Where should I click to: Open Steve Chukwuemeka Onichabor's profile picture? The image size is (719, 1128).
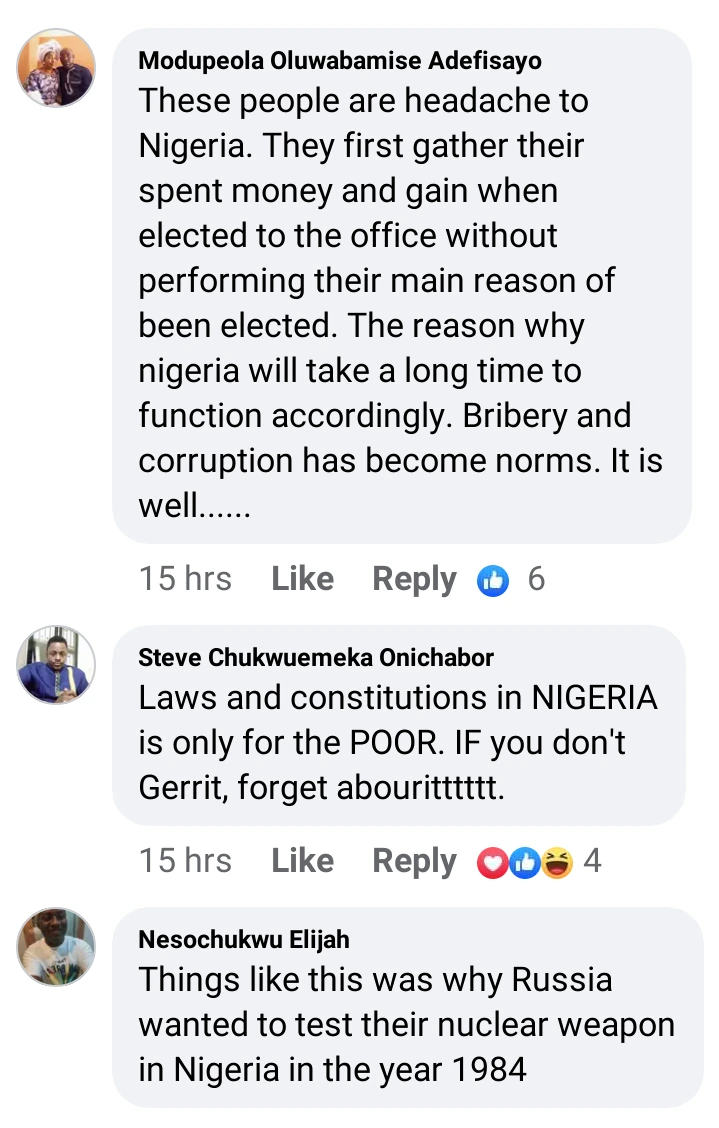coord(57,665)
